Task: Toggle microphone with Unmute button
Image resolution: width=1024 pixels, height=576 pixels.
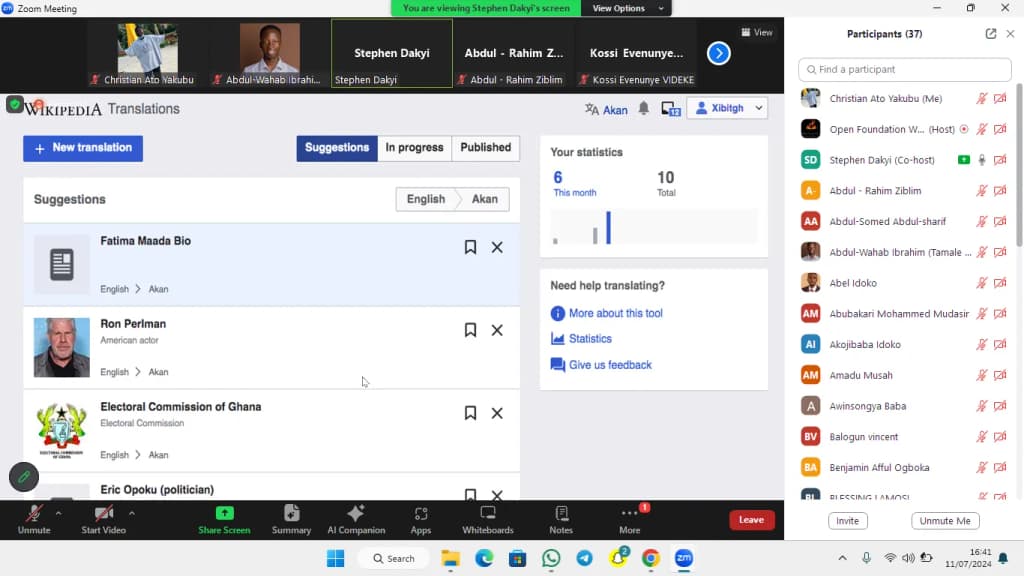Action: point(34,520)
